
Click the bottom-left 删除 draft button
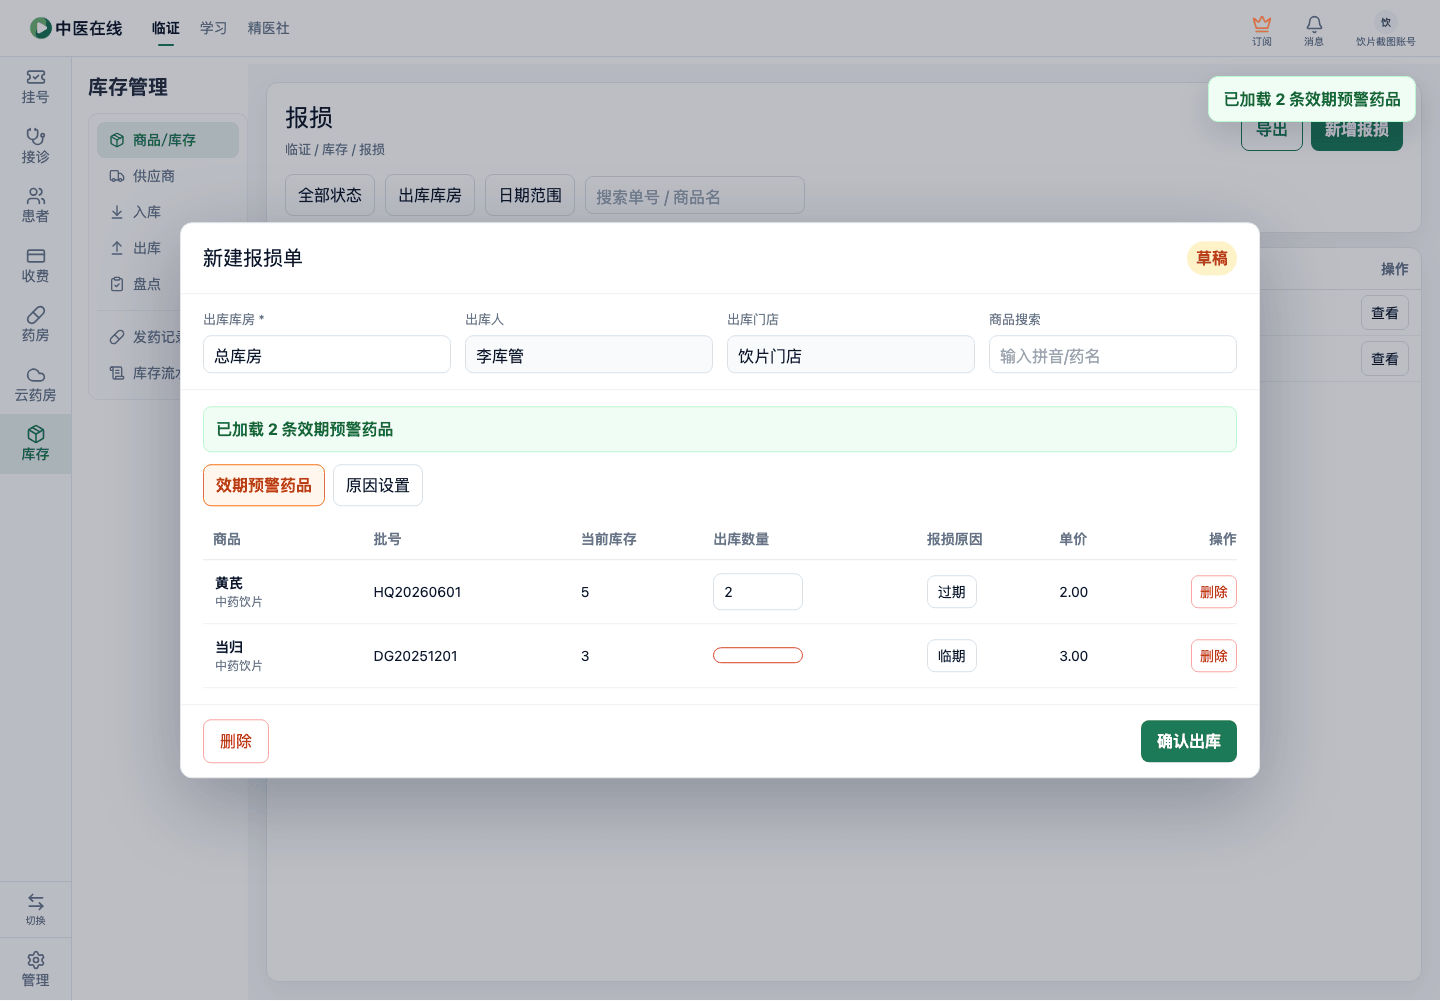[236, 741]
